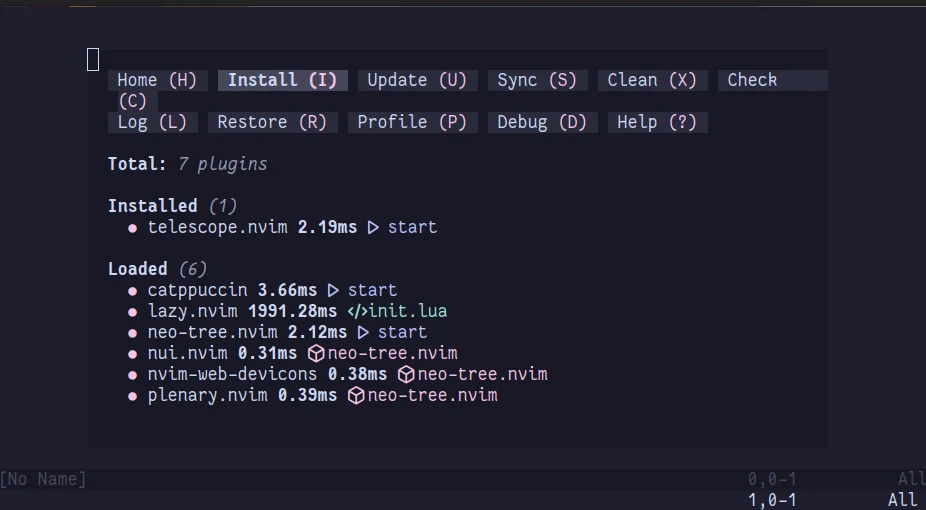This screenshot has height=510, width=926.
Task: Click the 2.19ms load time
Action: tap(327, 227)
